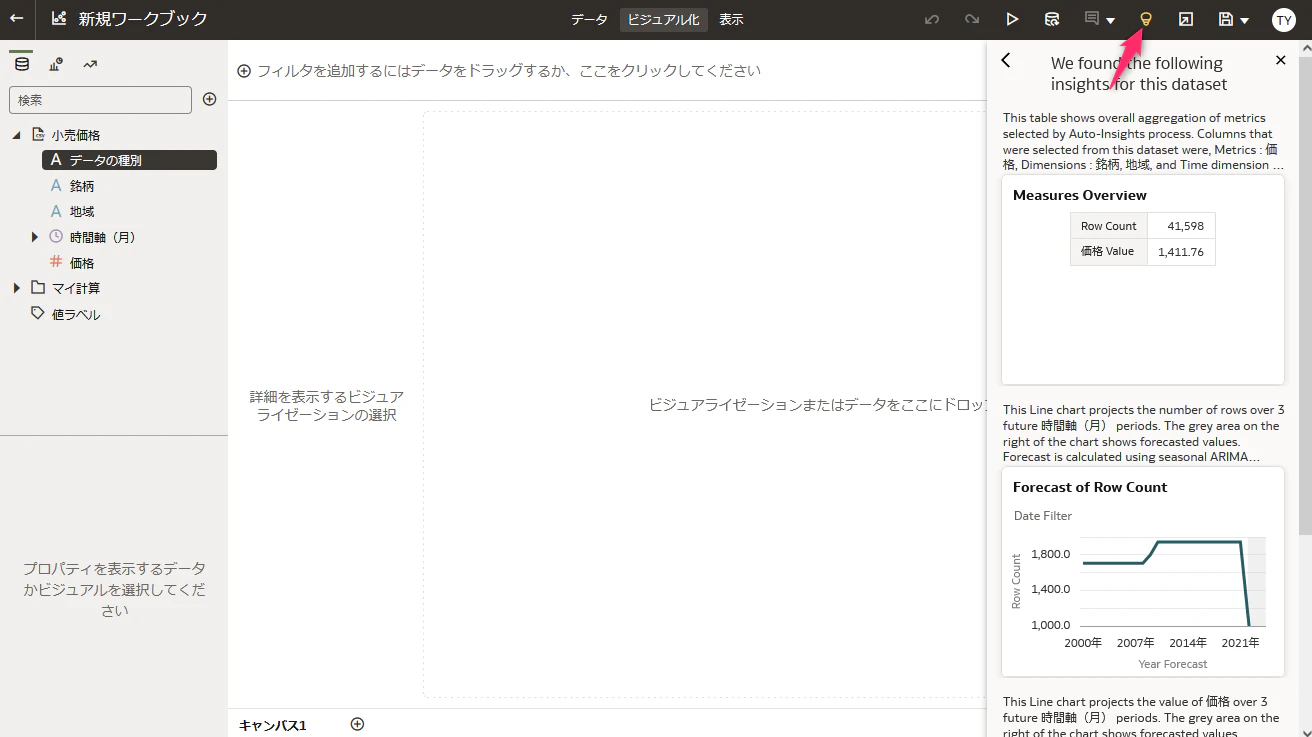This screenshot has width=1312, height=737.
Task: Select the Measures Overview insight card
Action: click(x=1143, y=280)
